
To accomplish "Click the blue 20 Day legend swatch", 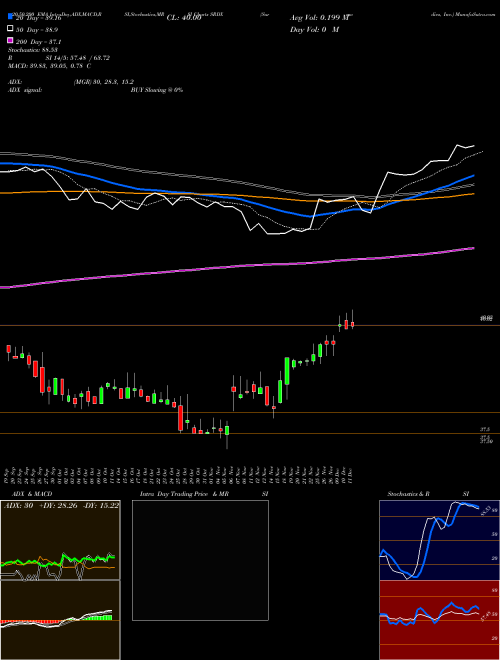I will click(x=10, y=16).
